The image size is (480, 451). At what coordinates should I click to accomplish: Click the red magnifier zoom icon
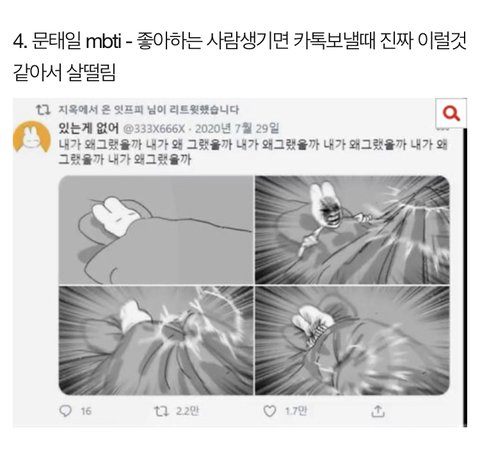(451, 113)
